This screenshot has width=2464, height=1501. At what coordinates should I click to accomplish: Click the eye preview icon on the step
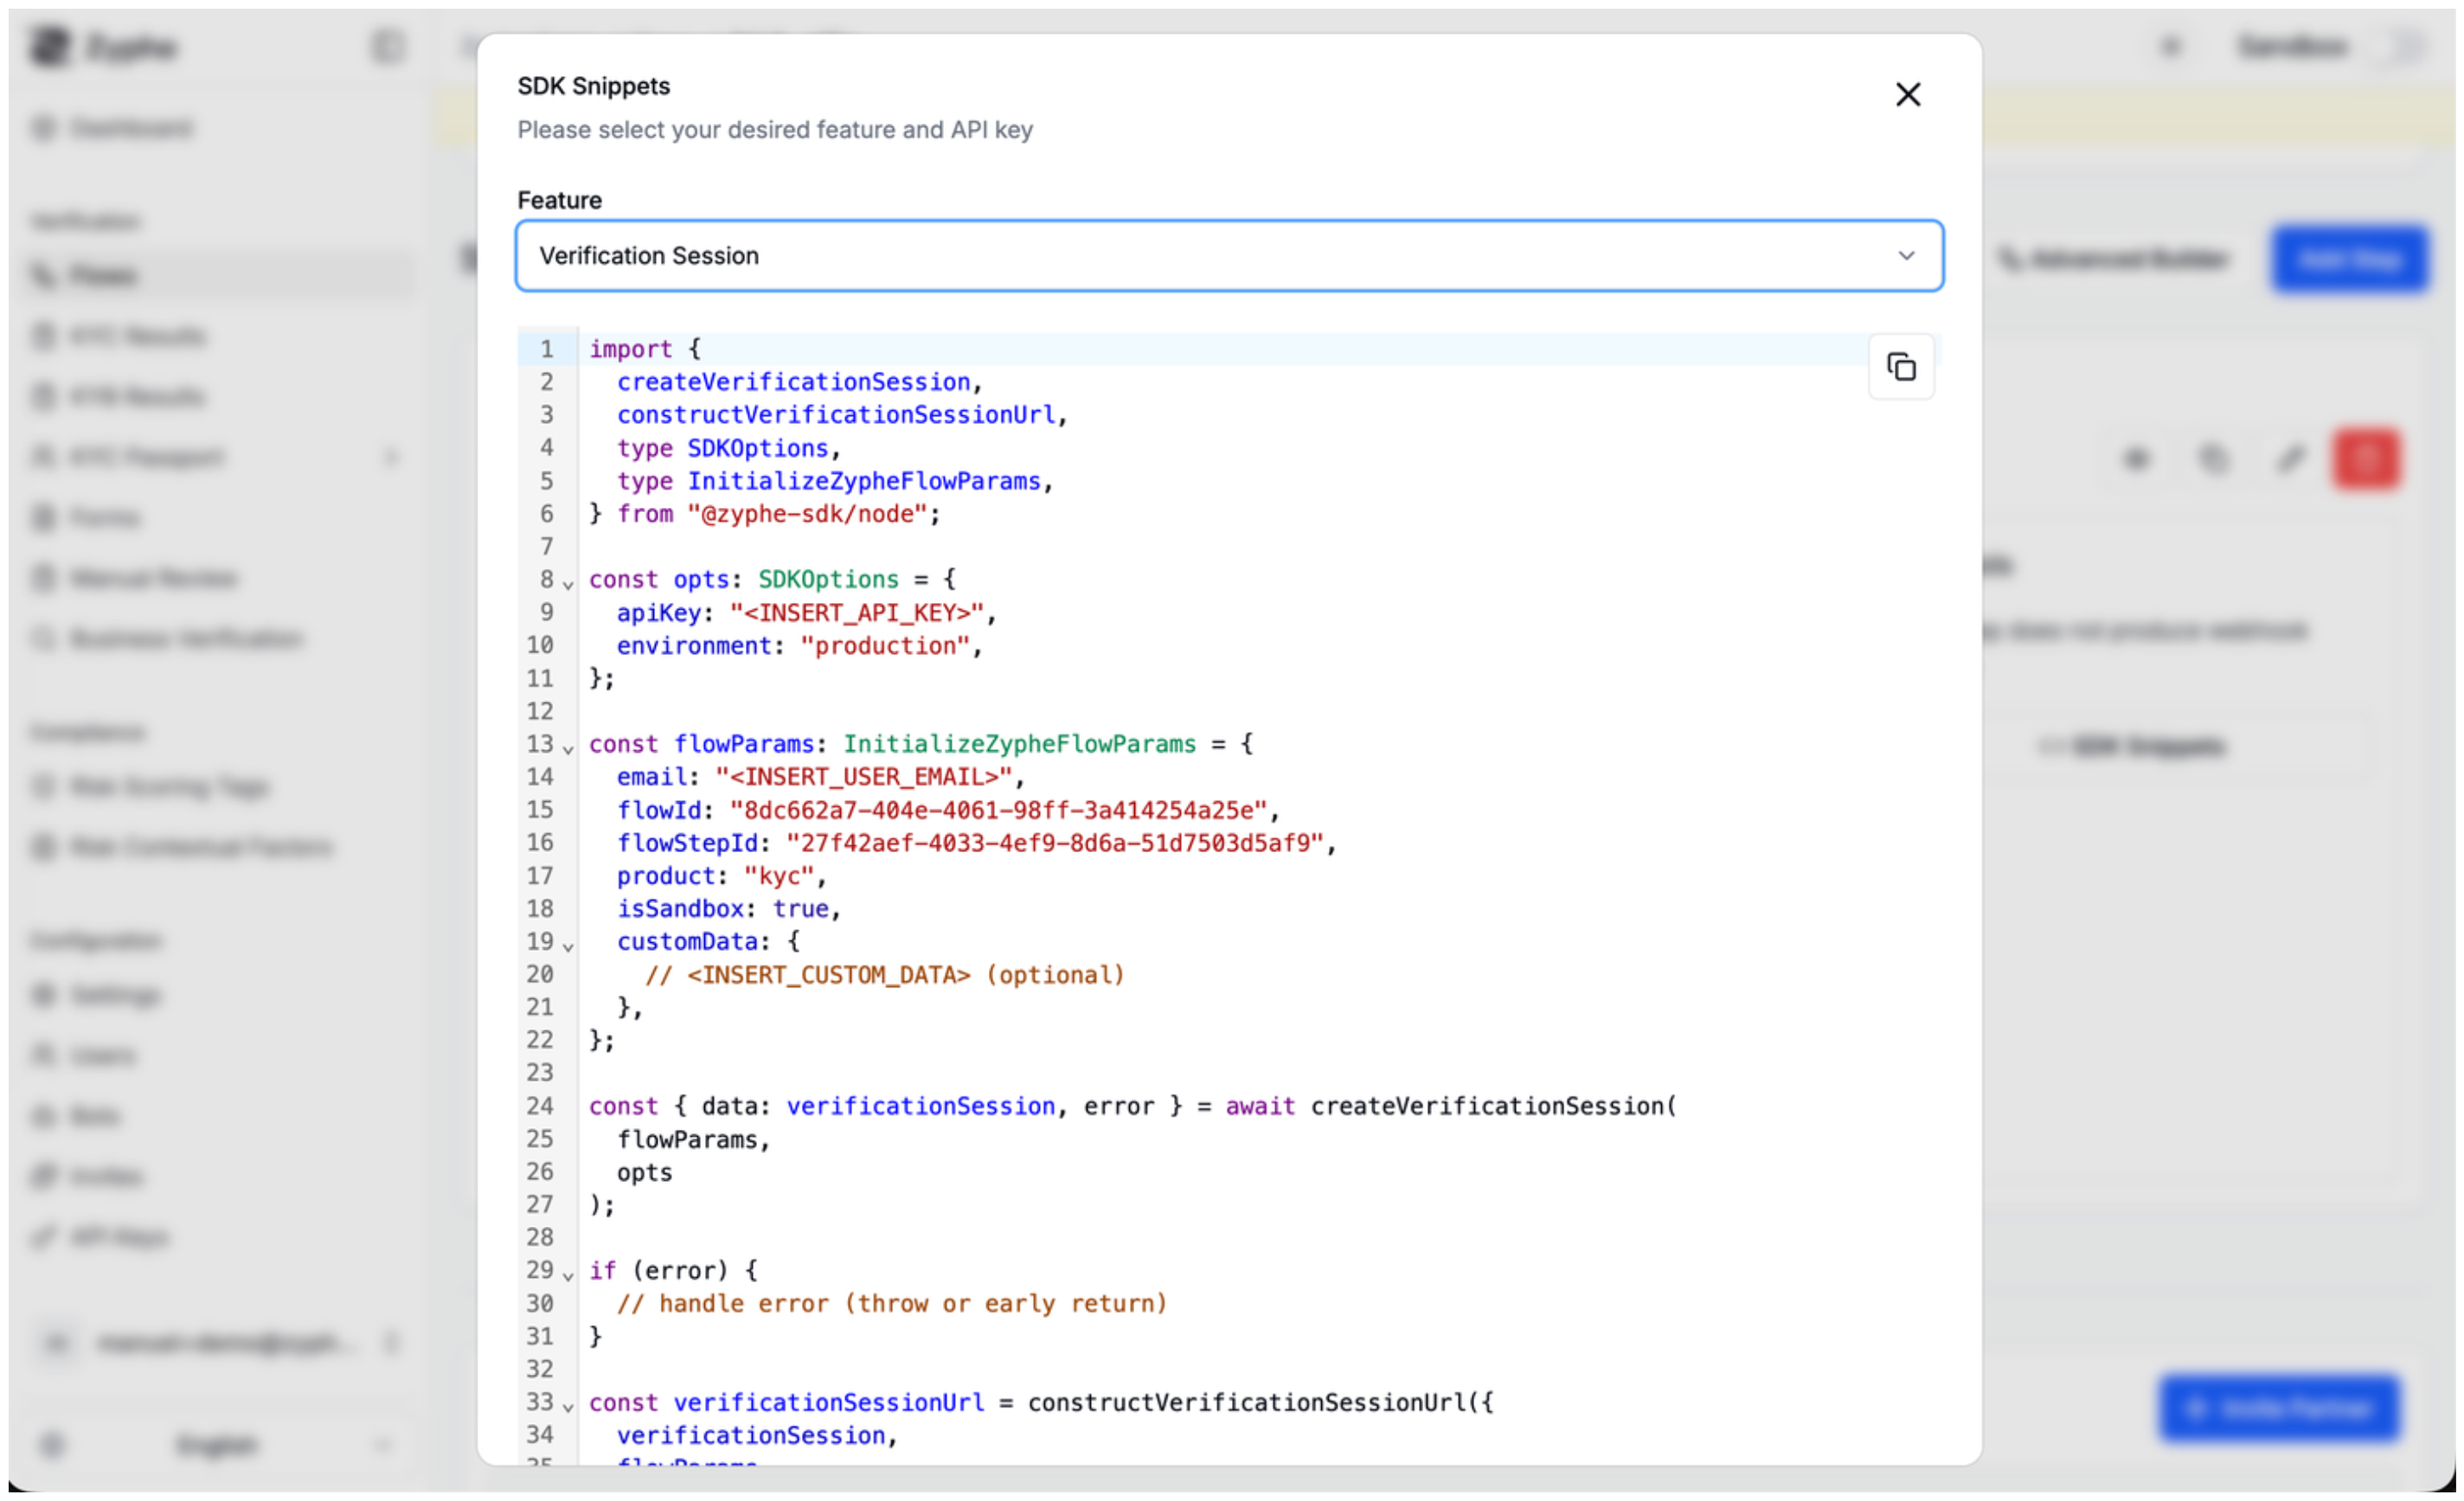tap(2136, 459)
